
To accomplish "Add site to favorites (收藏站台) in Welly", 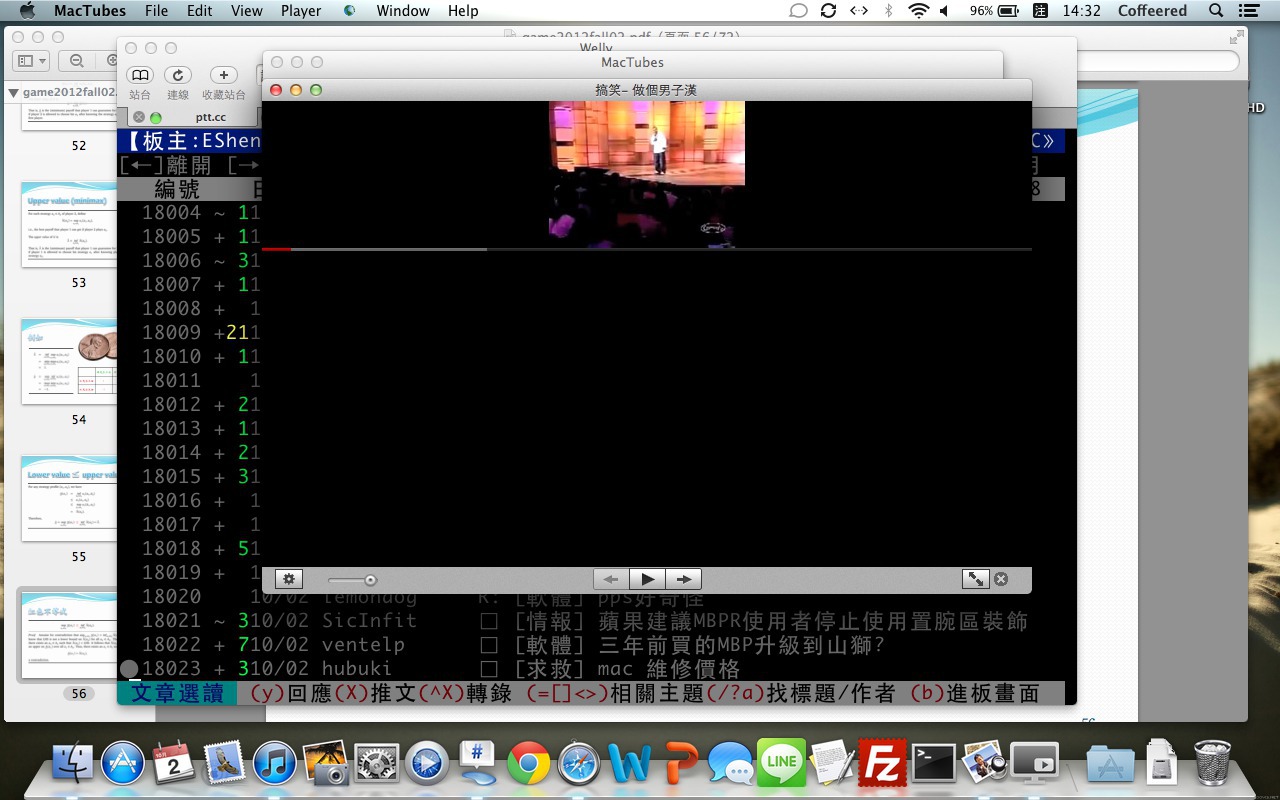I will [x=224, y=75].
